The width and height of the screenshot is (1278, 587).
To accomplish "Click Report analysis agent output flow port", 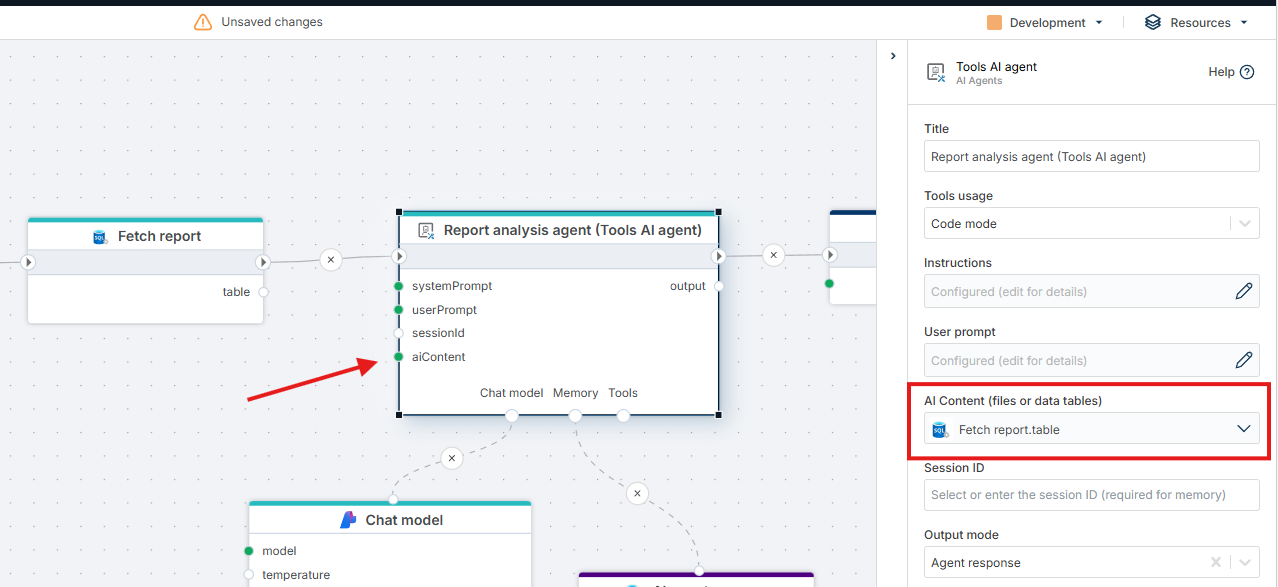I will (x=718, y=257).
